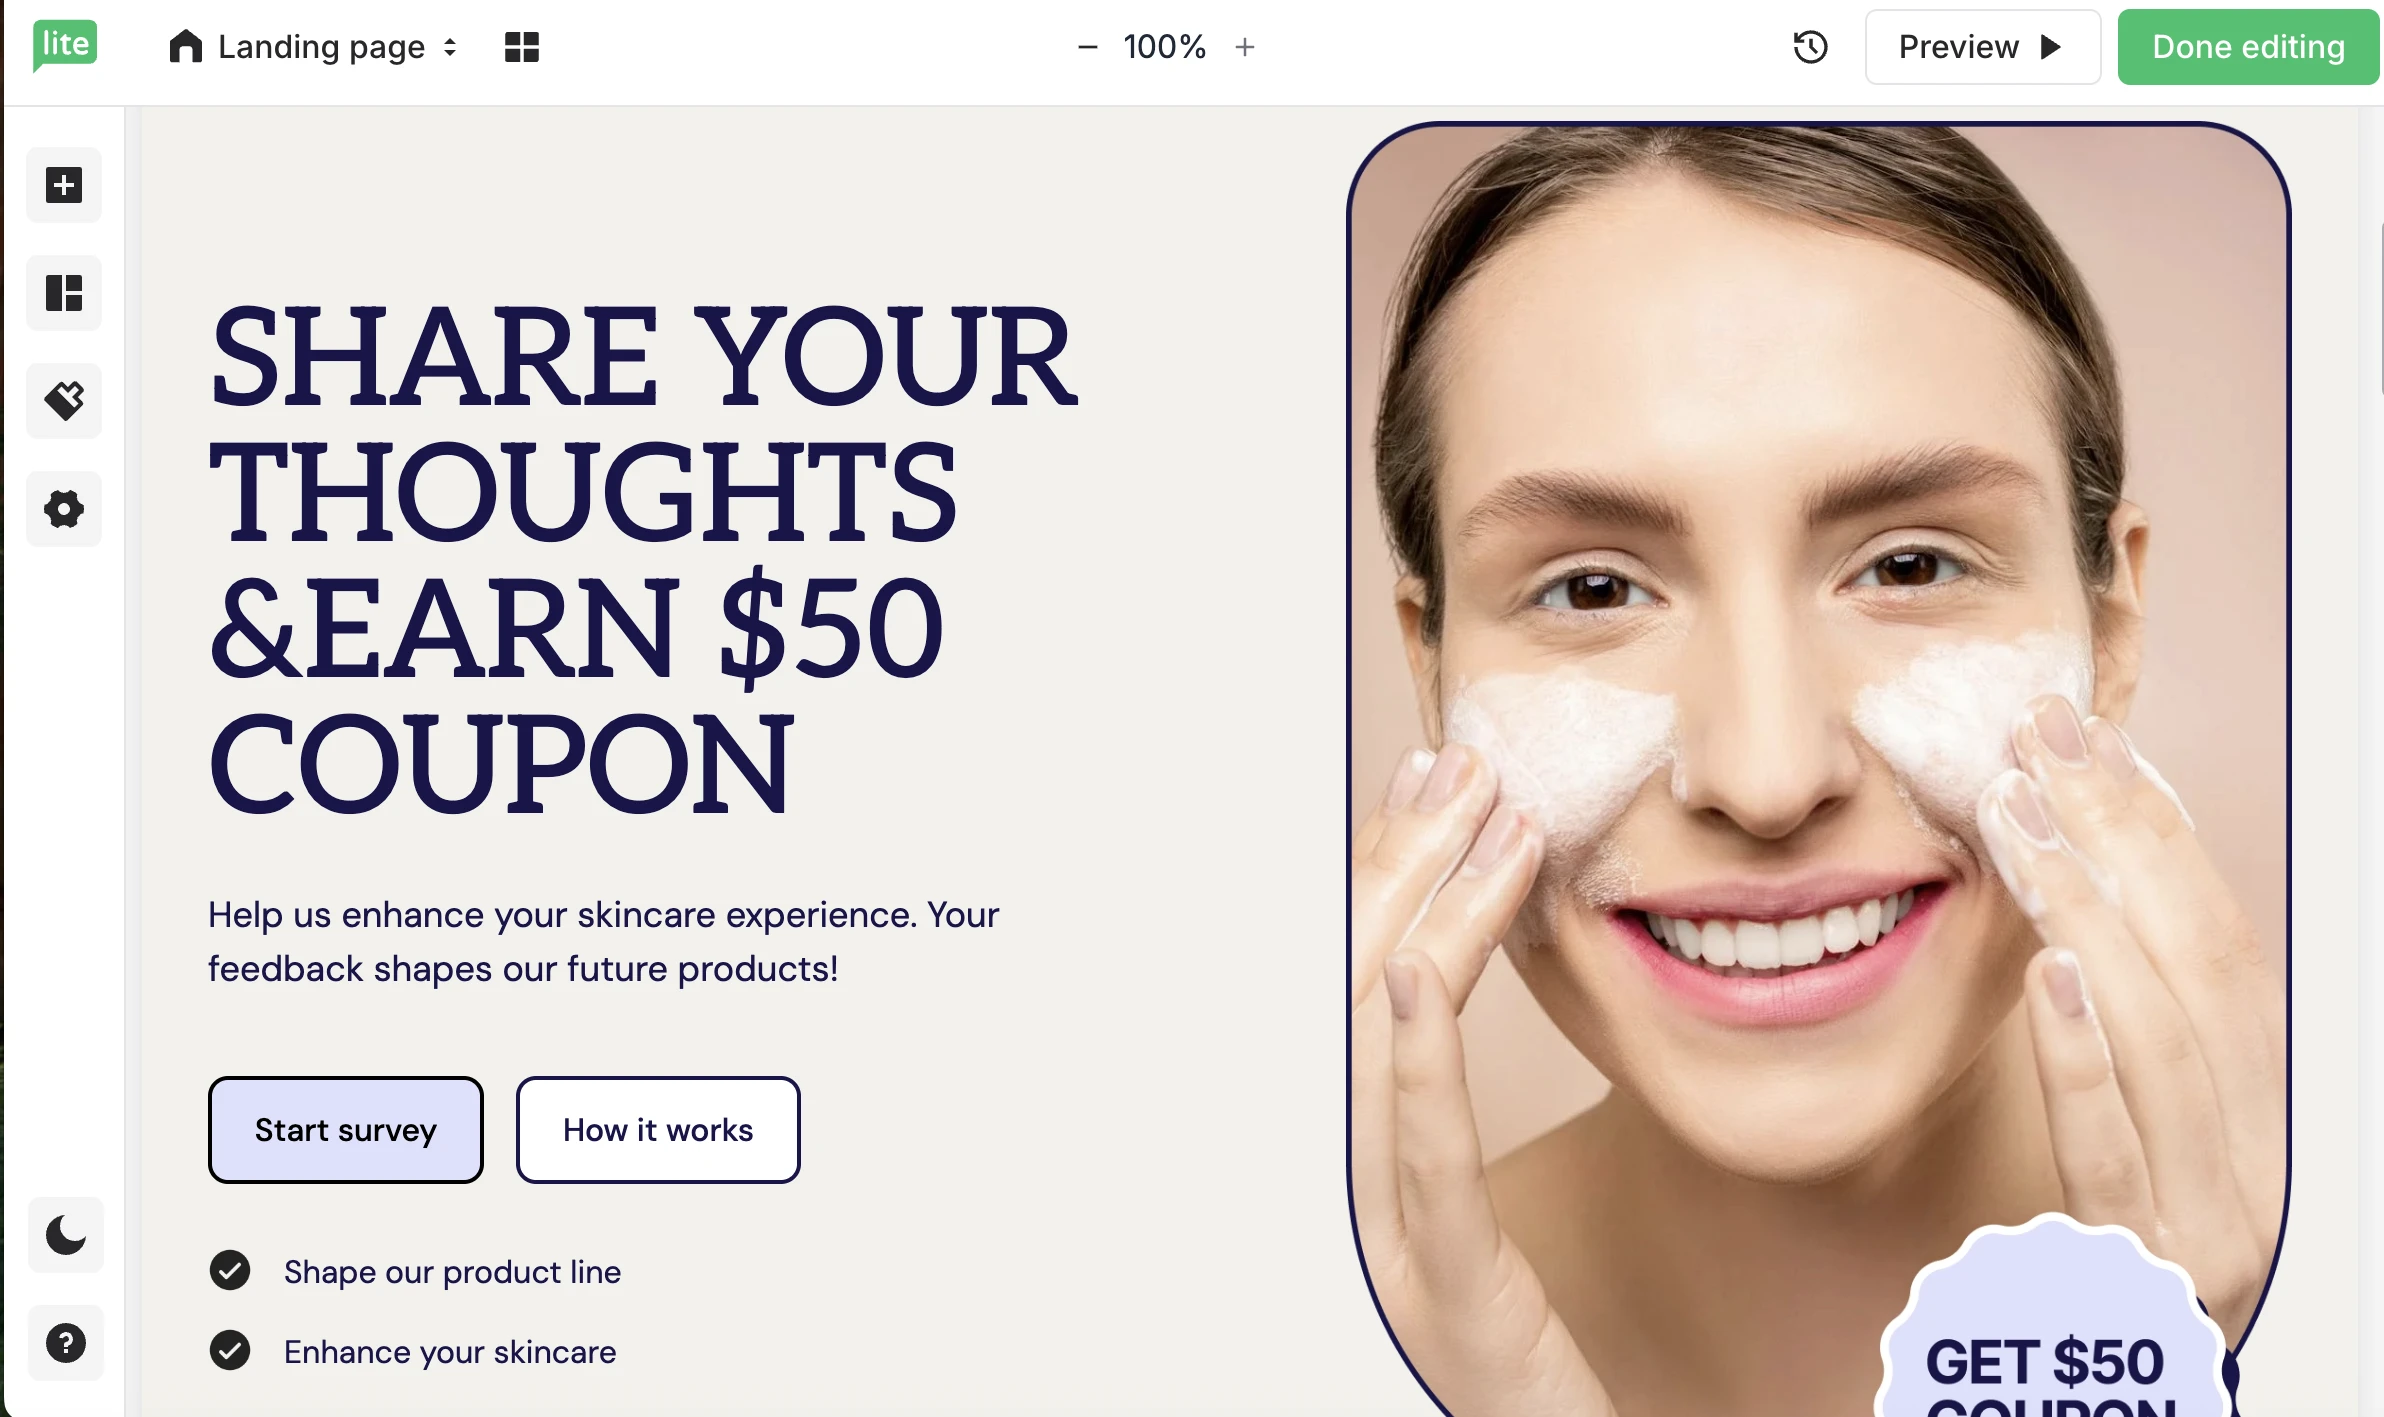This screenshot has height=1417, width=2384.
Task: Click the home icon beside Landing page
Action: click(186, 46)
